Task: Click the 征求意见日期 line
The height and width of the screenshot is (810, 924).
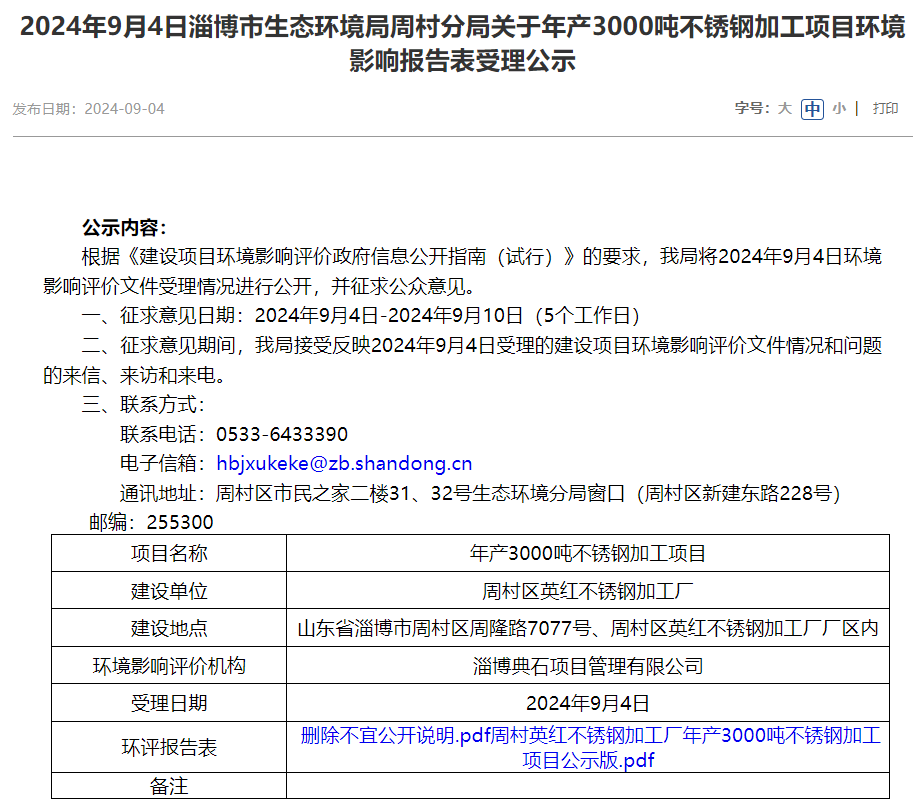Action: [x=361, y=316]
